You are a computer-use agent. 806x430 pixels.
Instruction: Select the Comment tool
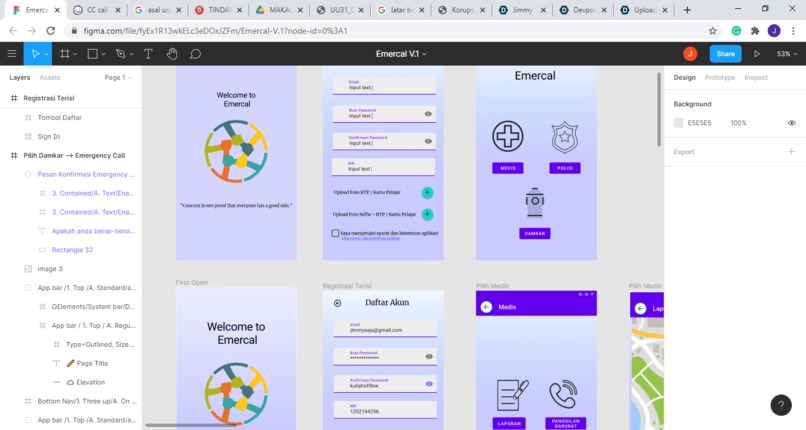click(195, 53)
